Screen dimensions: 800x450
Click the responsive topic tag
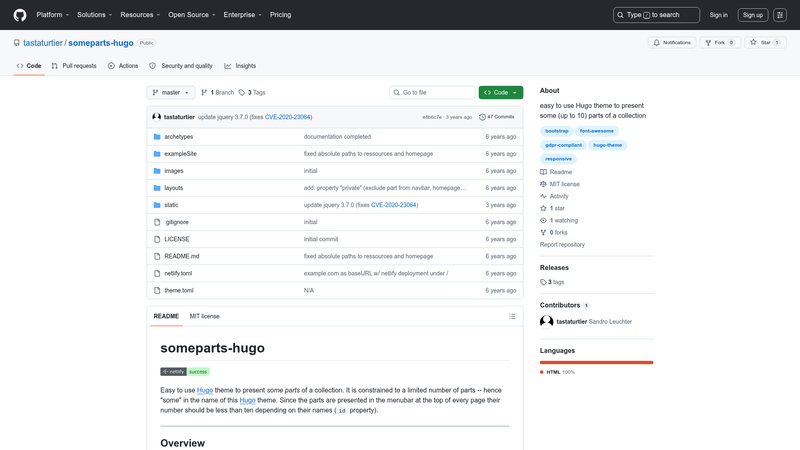(558, 159)
